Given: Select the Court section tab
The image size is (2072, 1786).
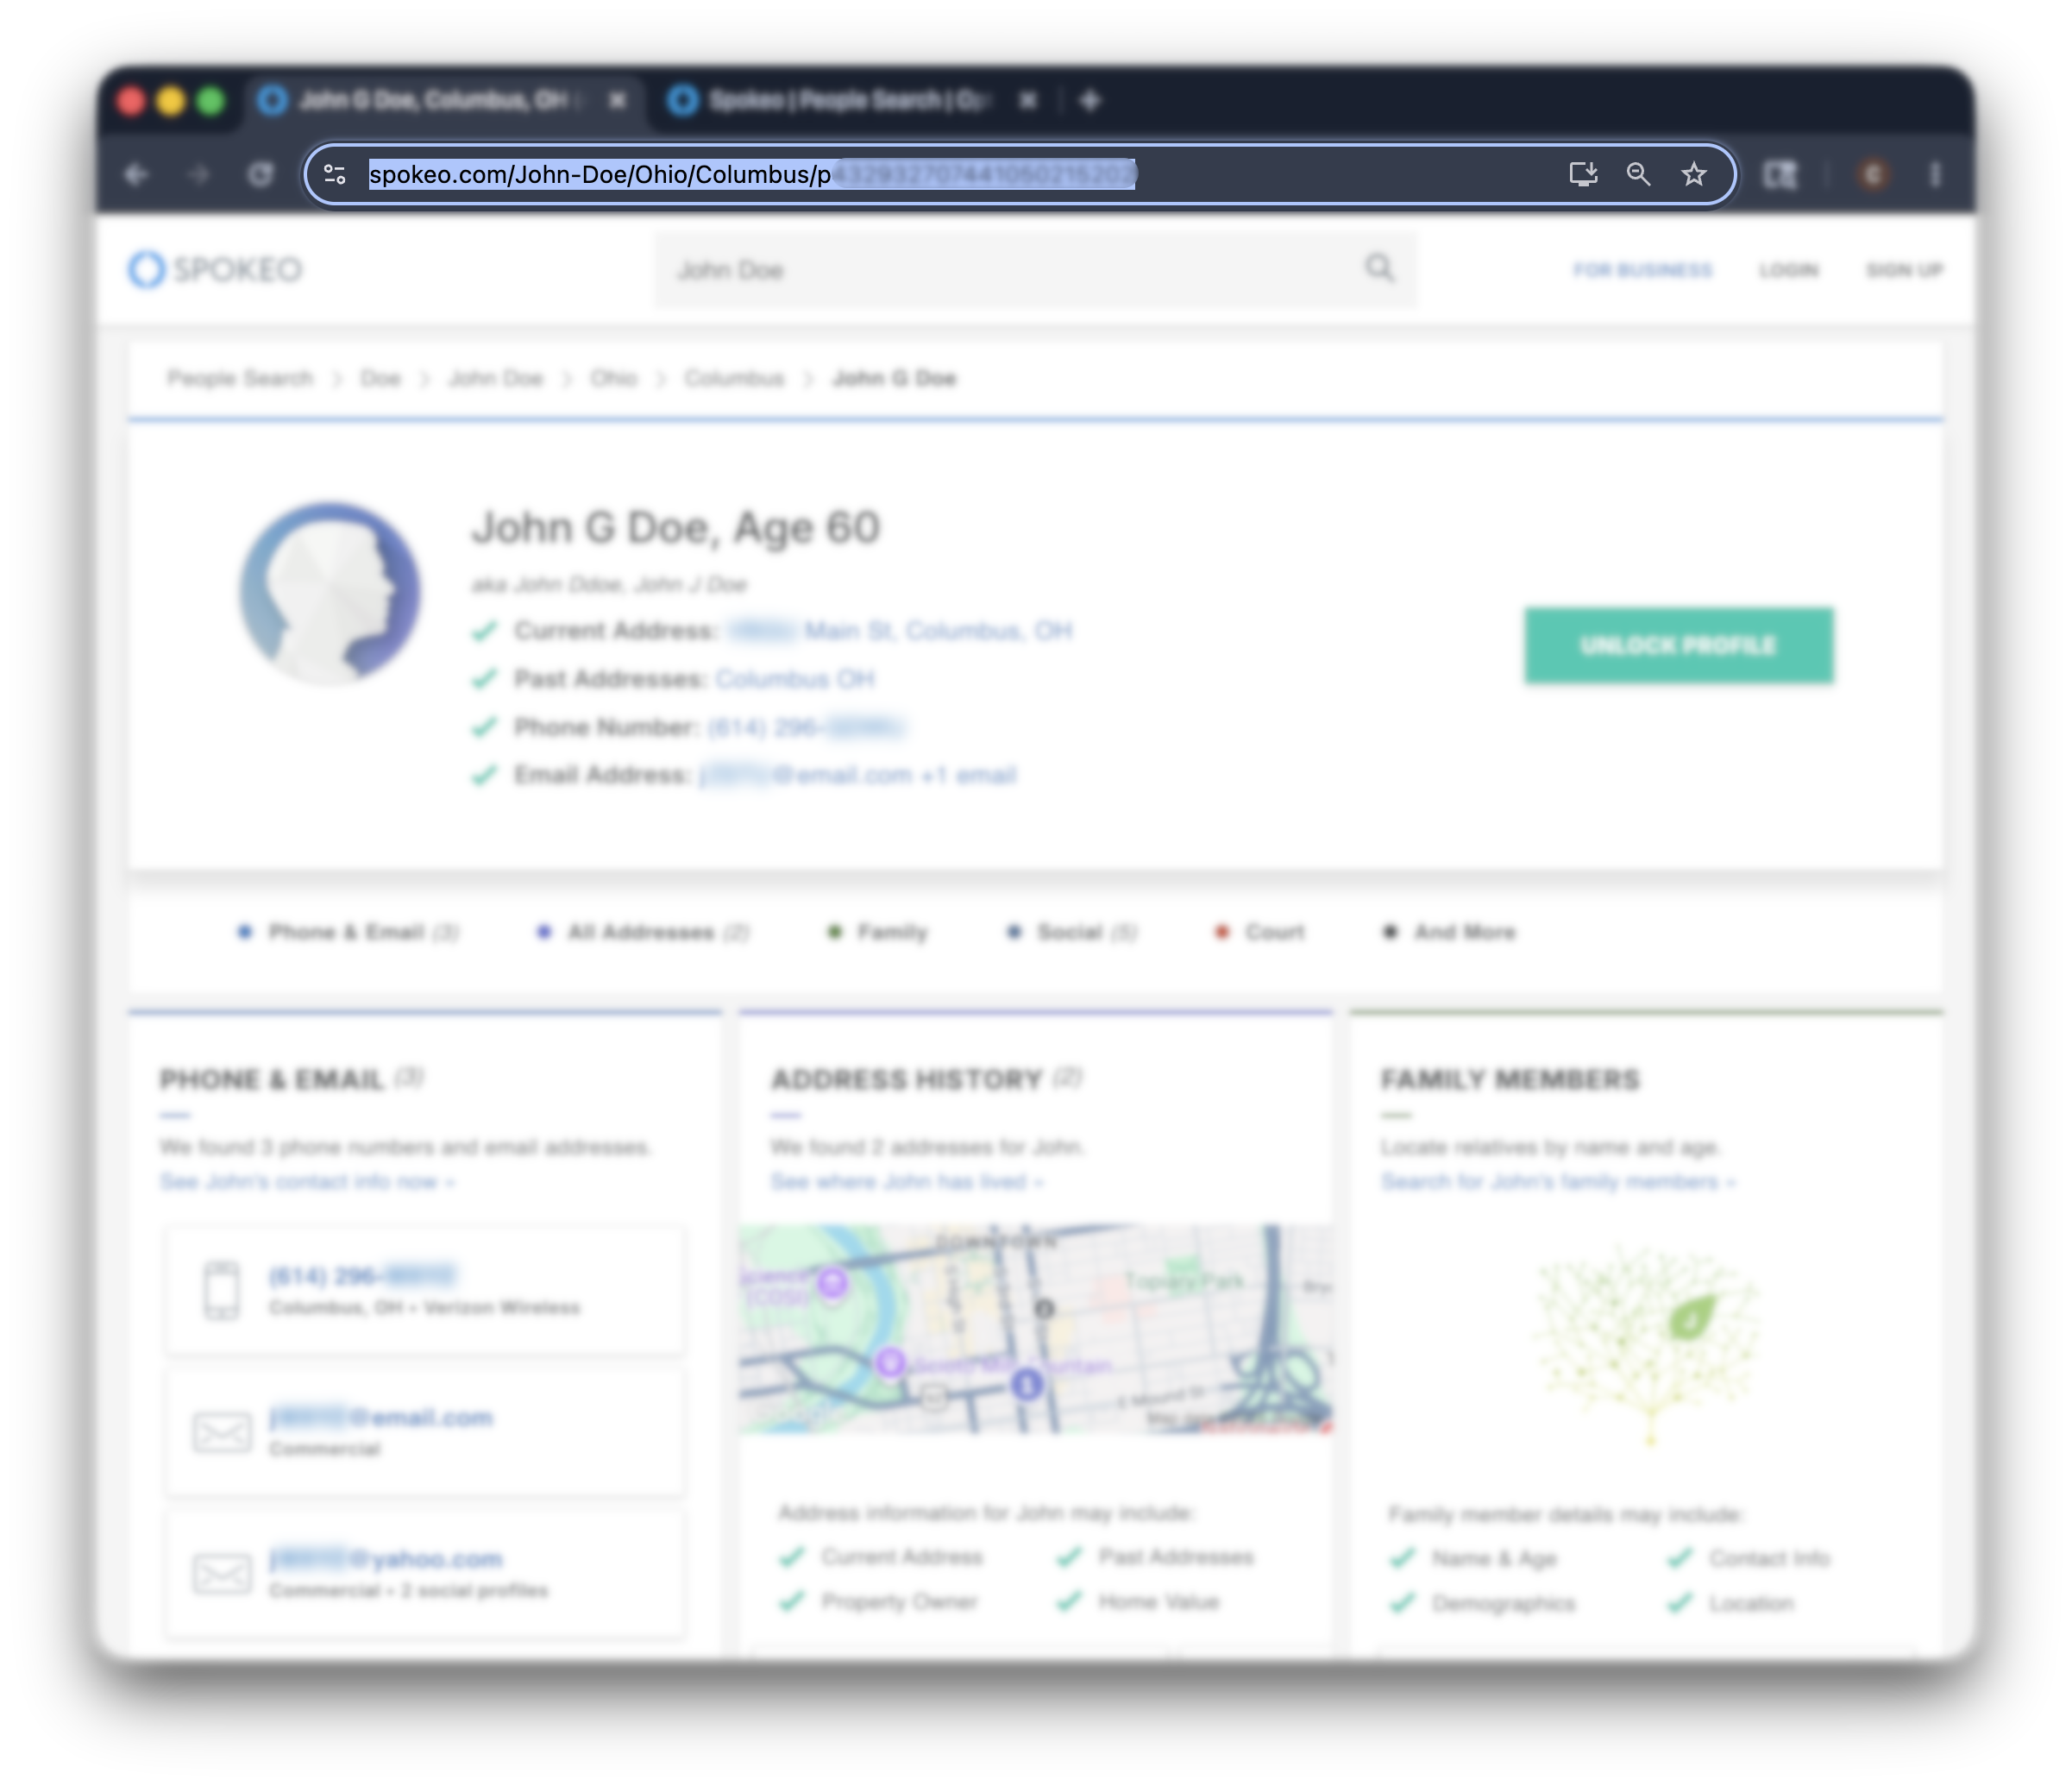Looking at the screenshot, I should pyautogui.click(x=1260, y=932).
